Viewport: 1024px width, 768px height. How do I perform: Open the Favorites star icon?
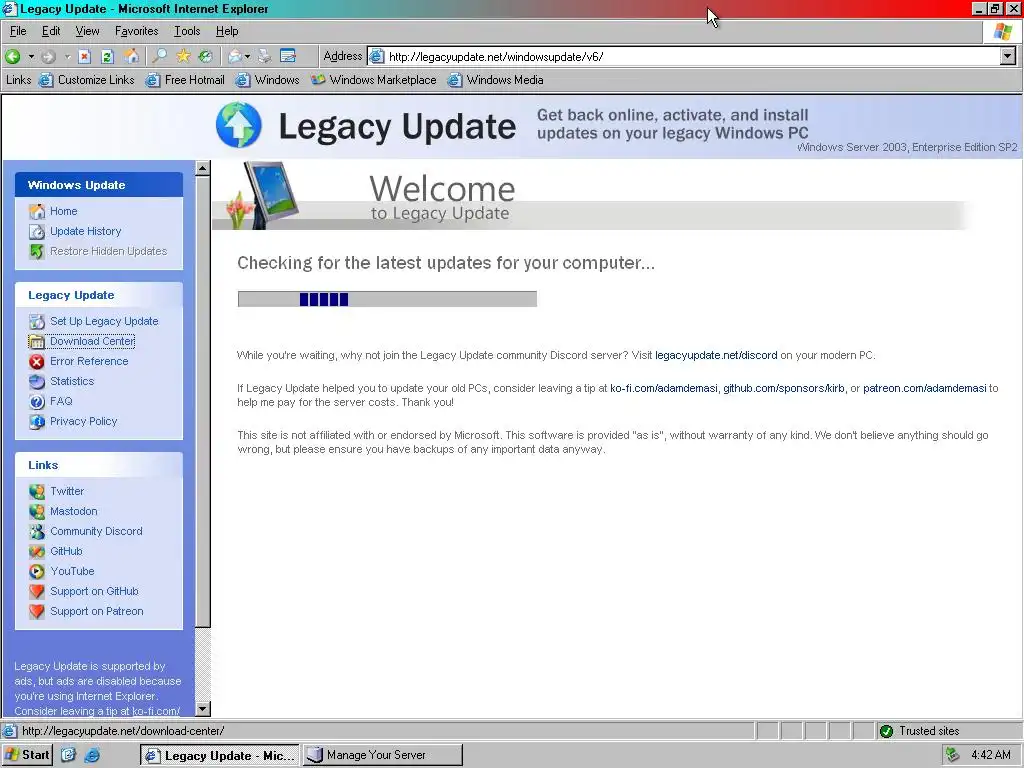(x=183, y=57)
